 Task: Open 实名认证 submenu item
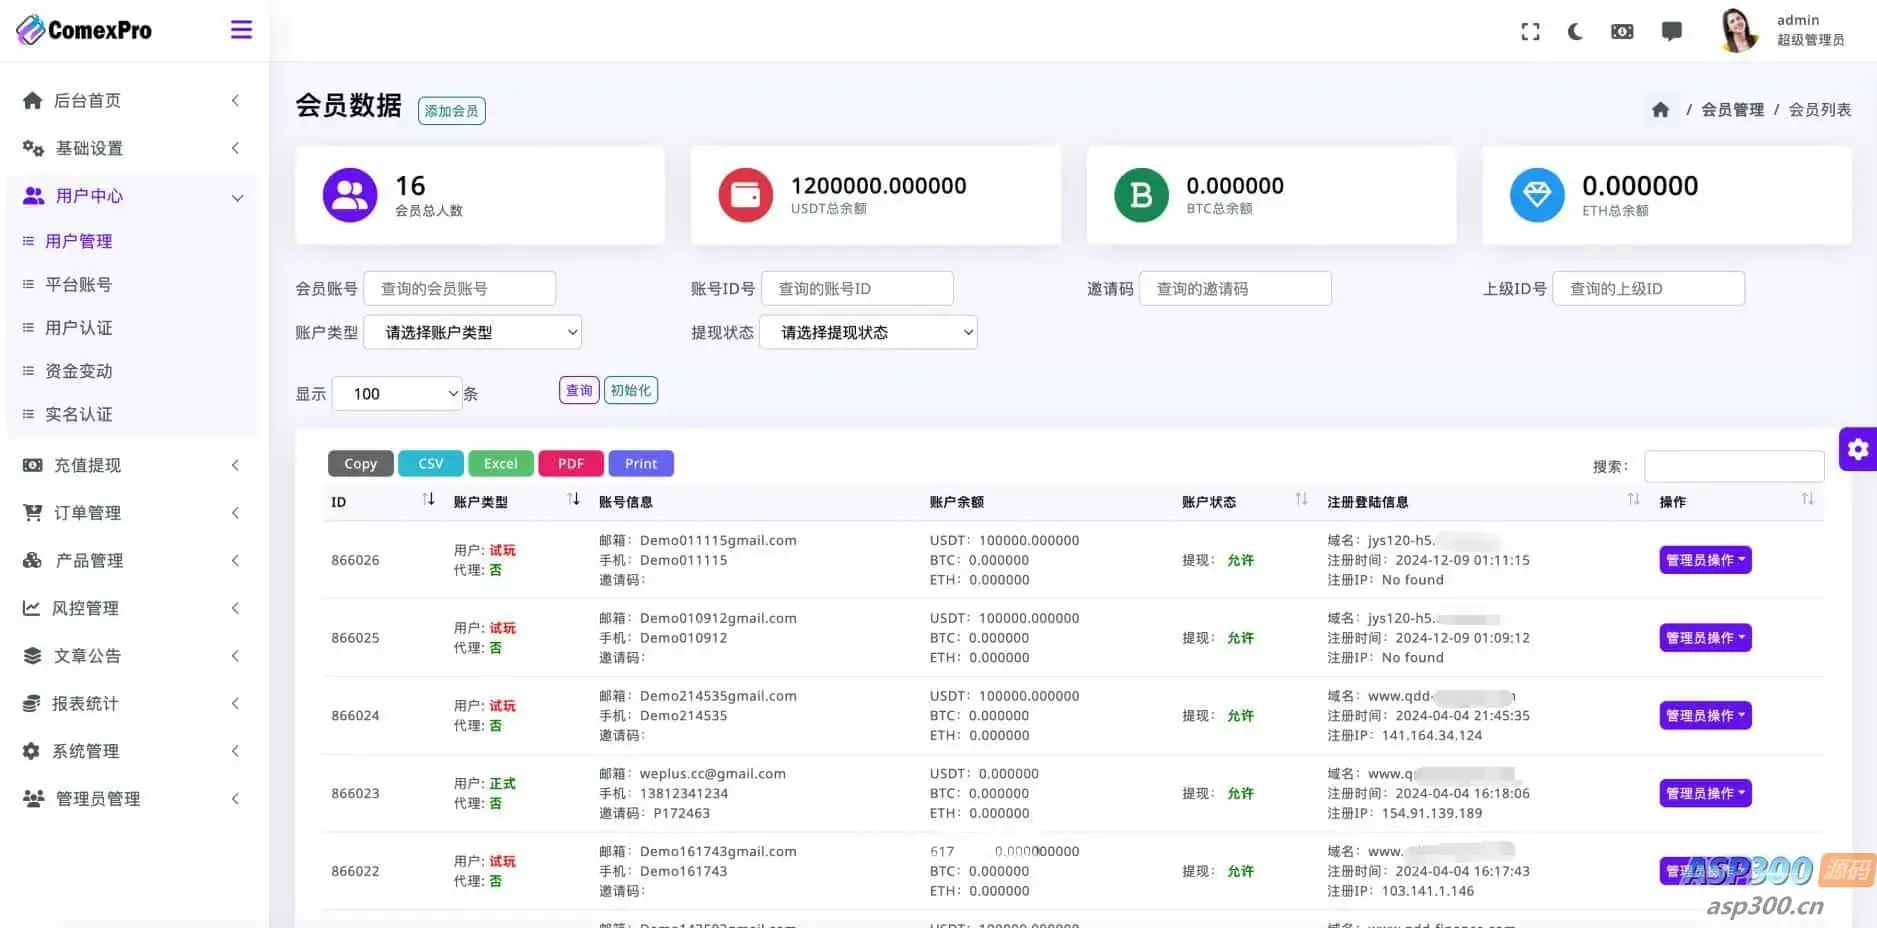point(79,414)
